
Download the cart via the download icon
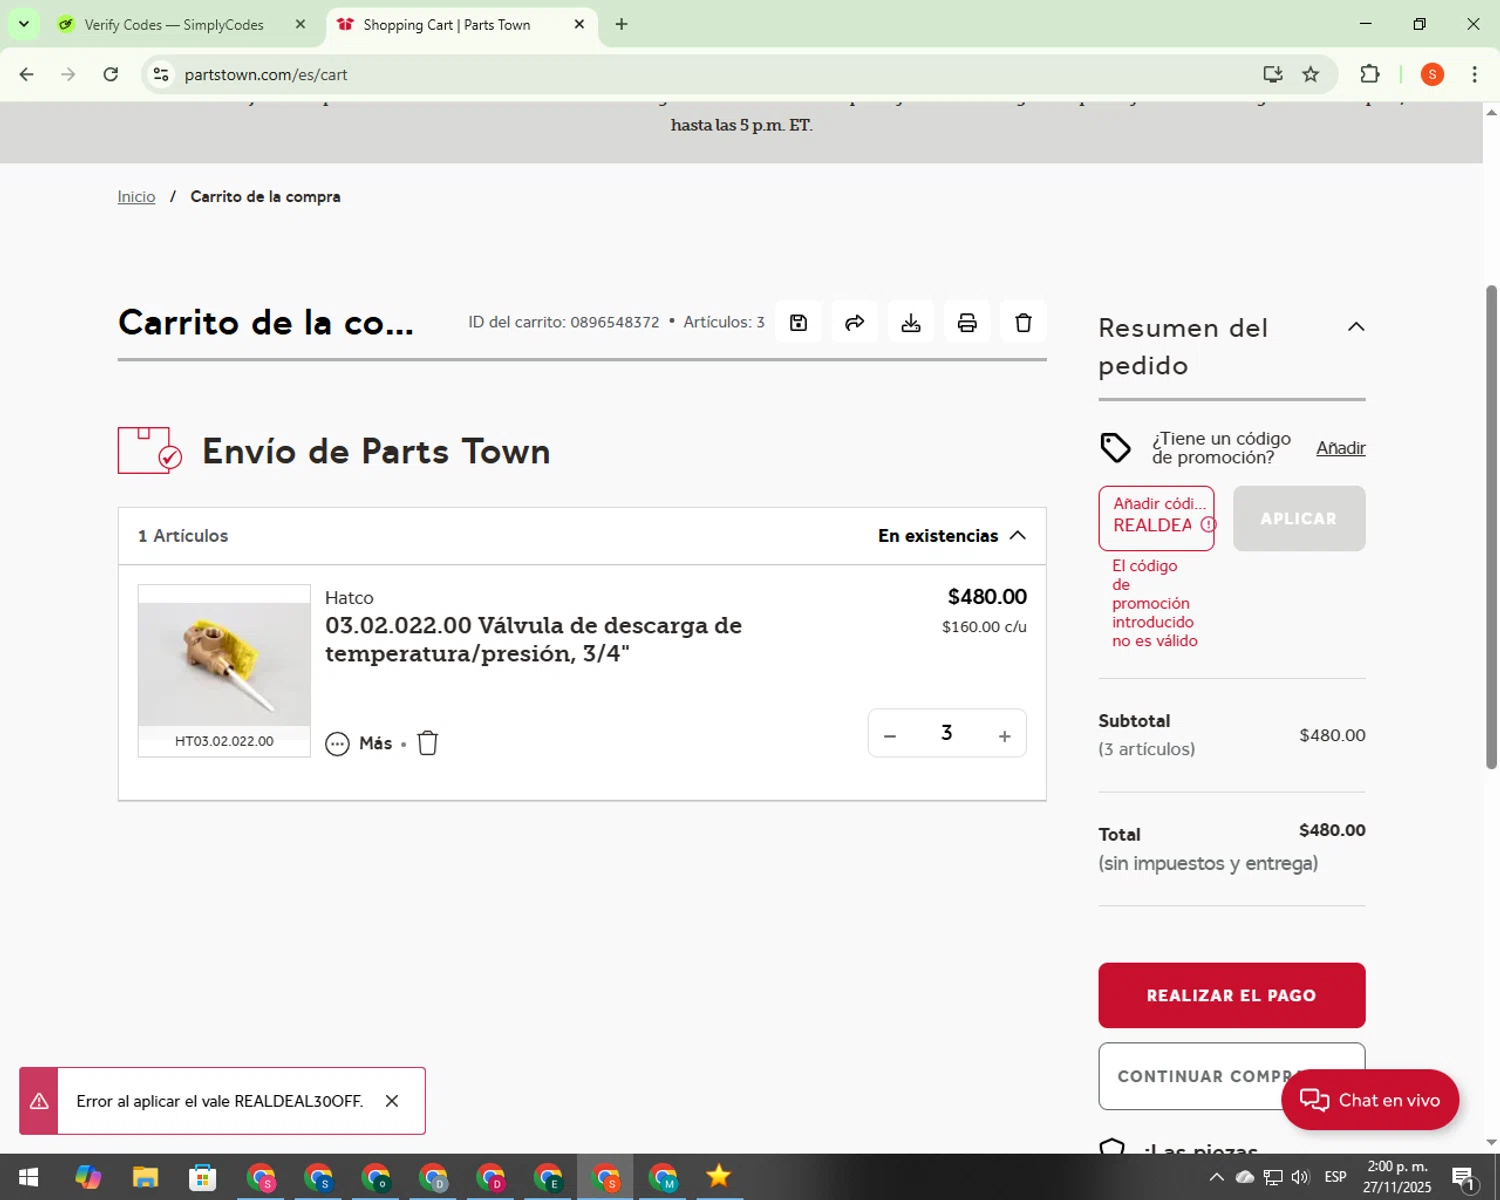910,322
